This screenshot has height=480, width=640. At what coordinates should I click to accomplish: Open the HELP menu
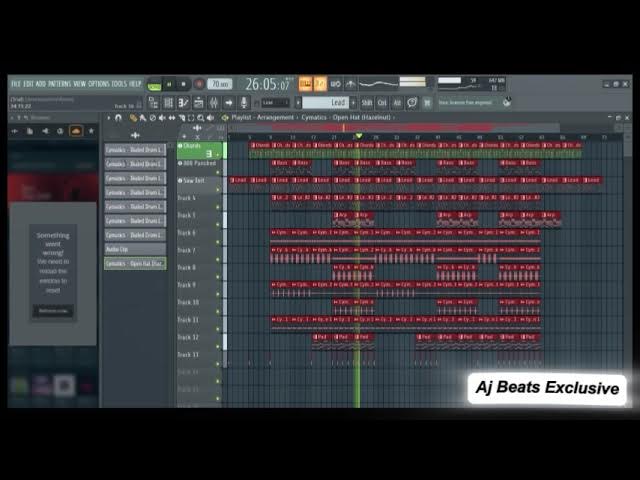point(135,84)
